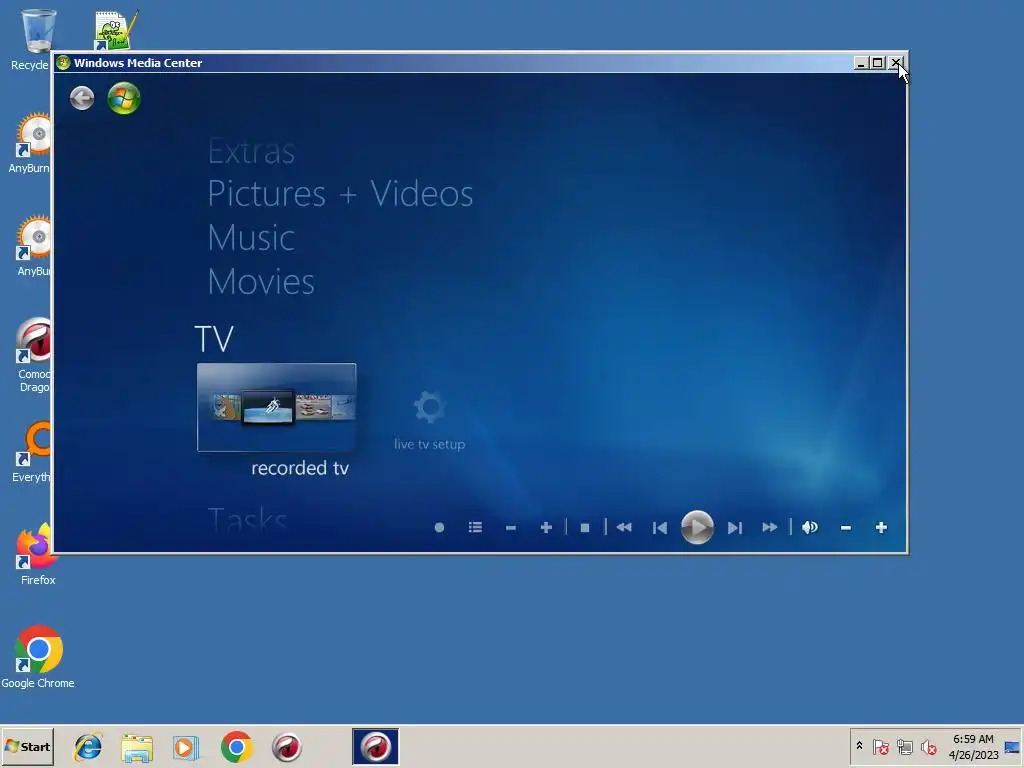Select the upper AnyBurn desktop shortcut
The height and width of the screenshot is (768, 1024).
pyautogui.click(x=29, y=144)
